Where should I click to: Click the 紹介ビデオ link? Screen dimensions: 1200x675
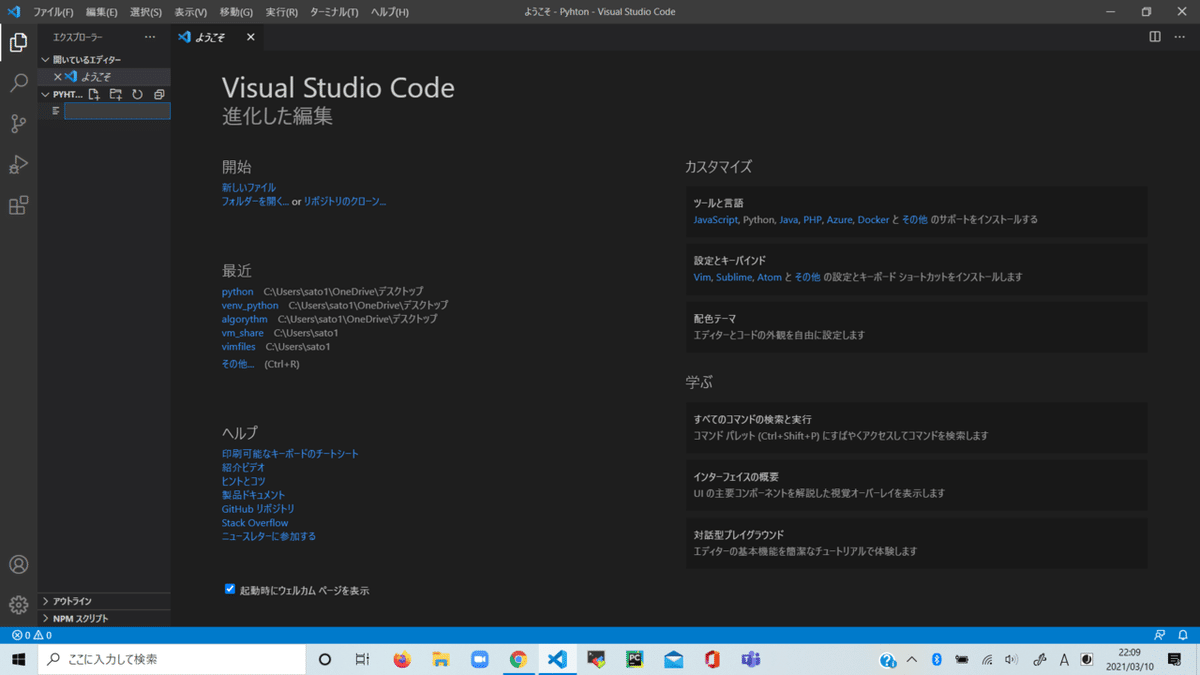click(x=244, y=467)
